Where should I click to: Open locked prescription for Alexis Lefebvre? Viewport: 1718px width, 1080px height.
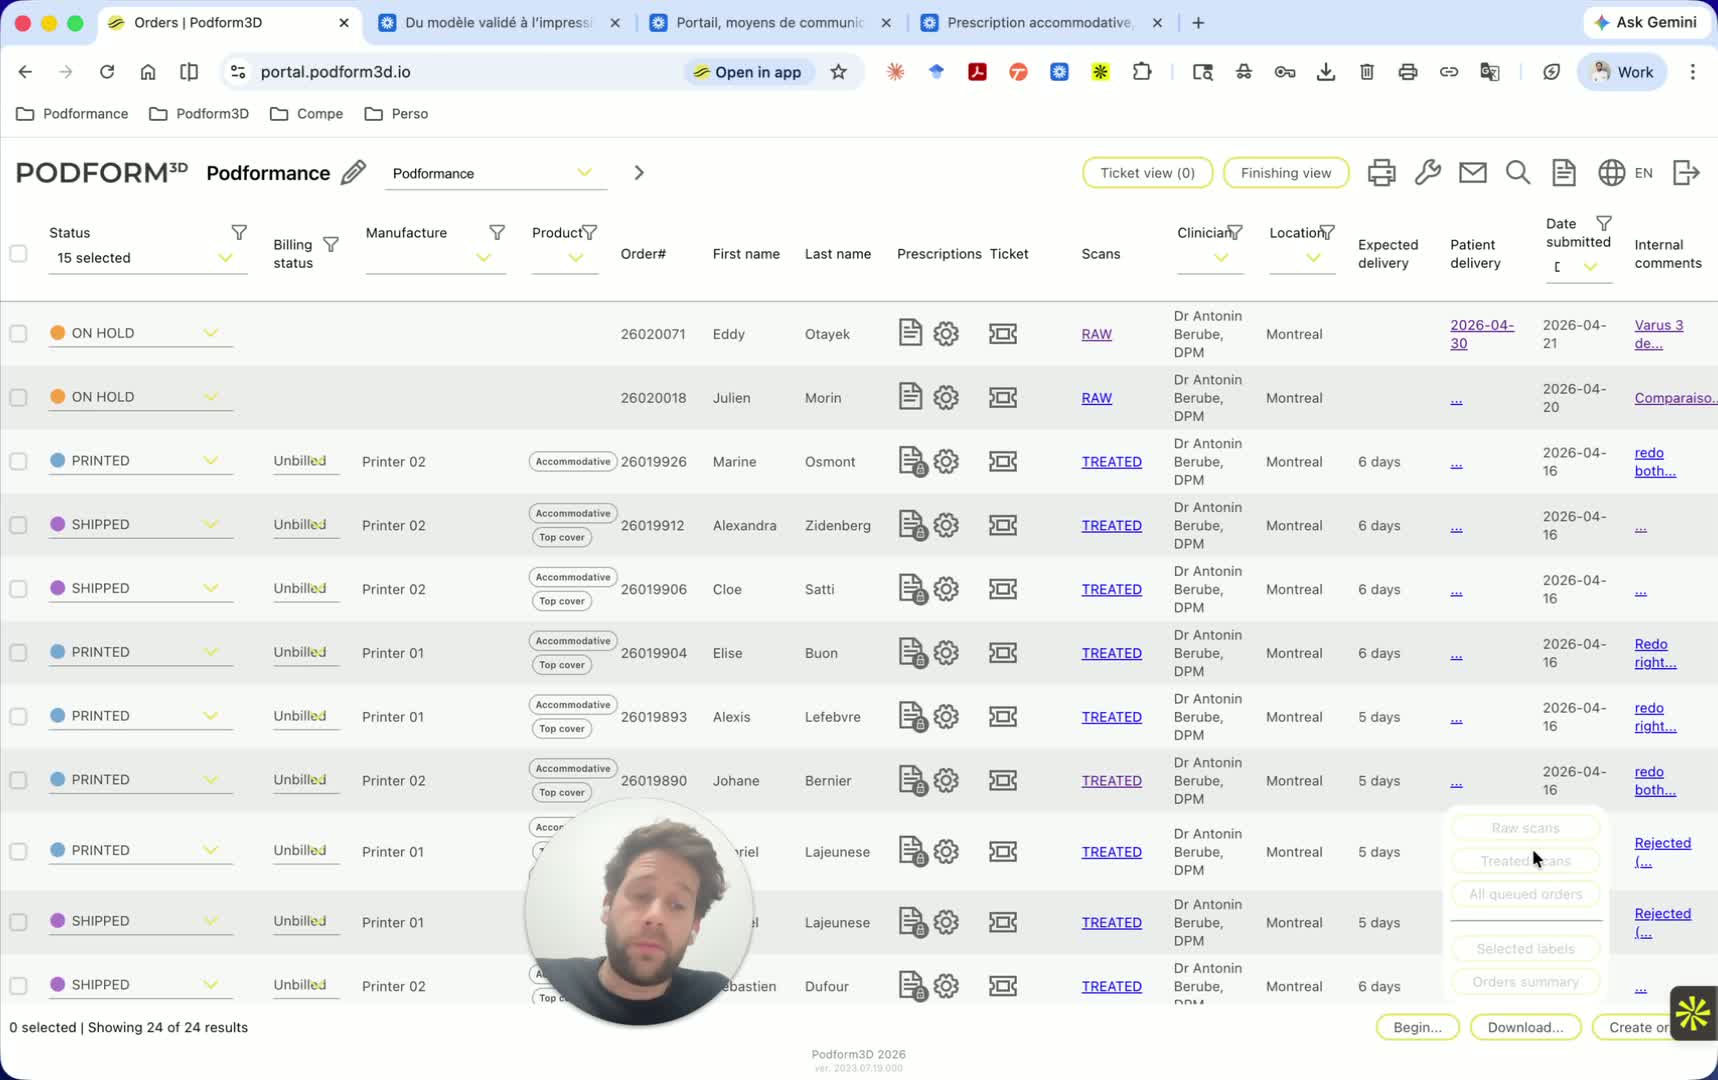(x=912, y=717)
